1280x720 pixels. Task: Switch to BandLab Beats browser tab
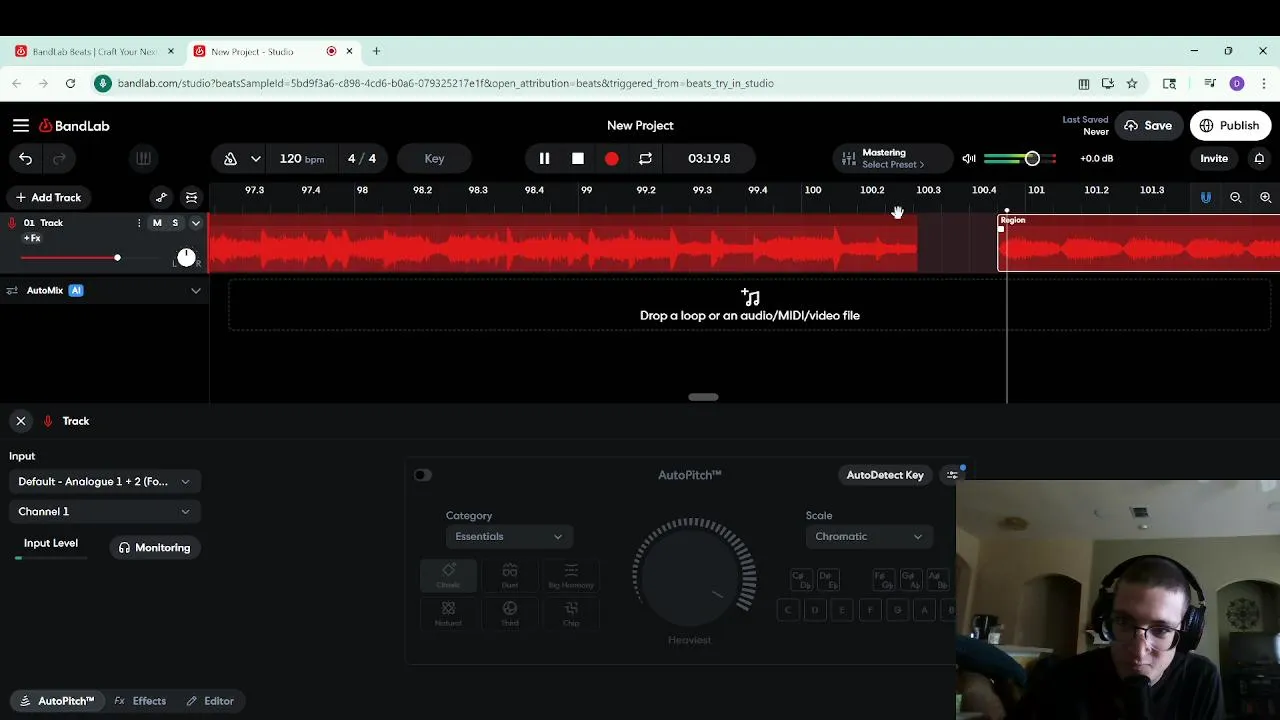pyautogui.click(x=95, y=51)
